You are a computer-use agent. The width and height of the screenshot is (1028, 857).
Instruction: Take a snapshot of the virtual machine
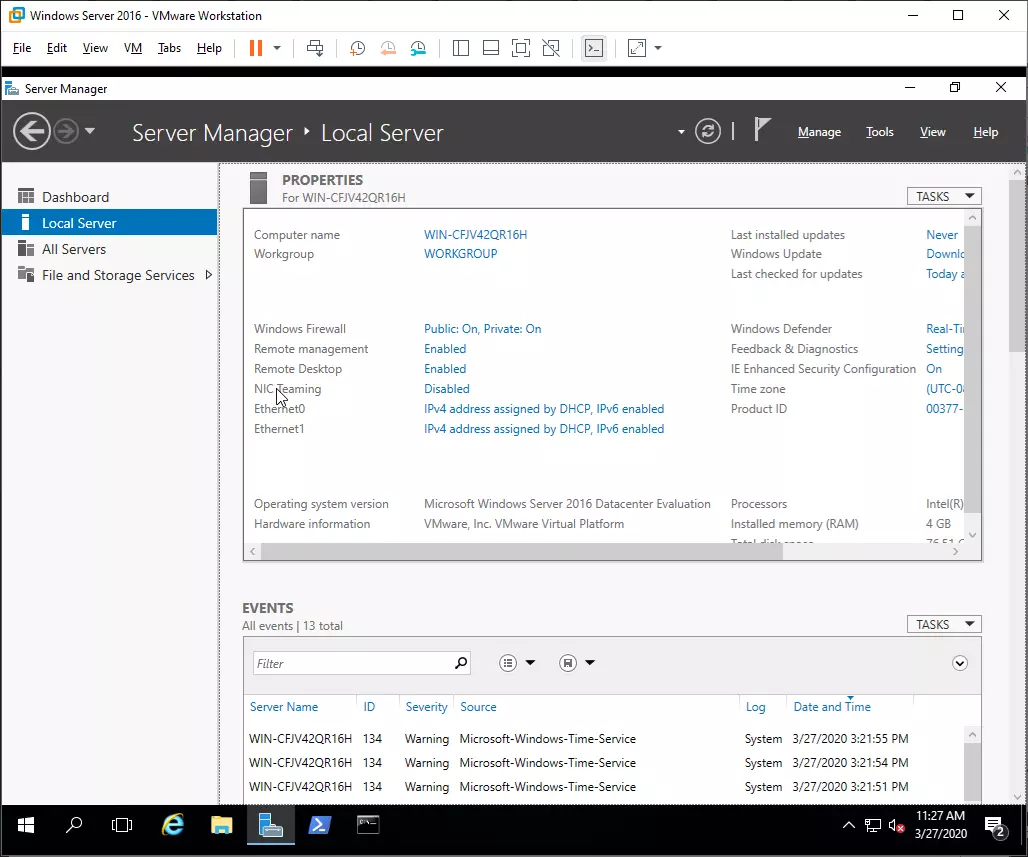point(357,48)
